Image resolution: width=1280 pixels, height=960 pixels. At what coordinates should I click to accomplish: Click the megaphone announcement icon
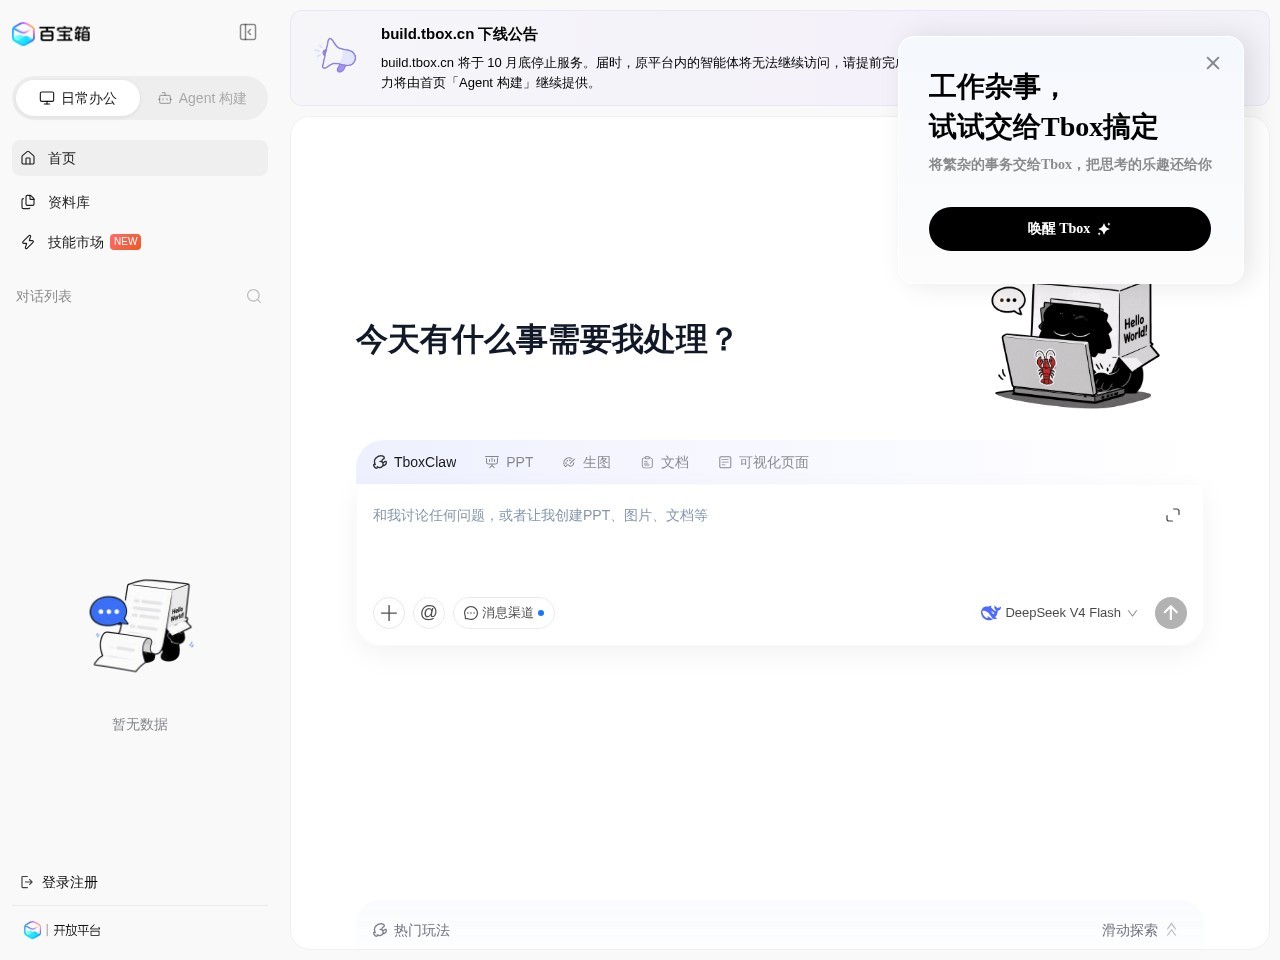tap(335, 56)
